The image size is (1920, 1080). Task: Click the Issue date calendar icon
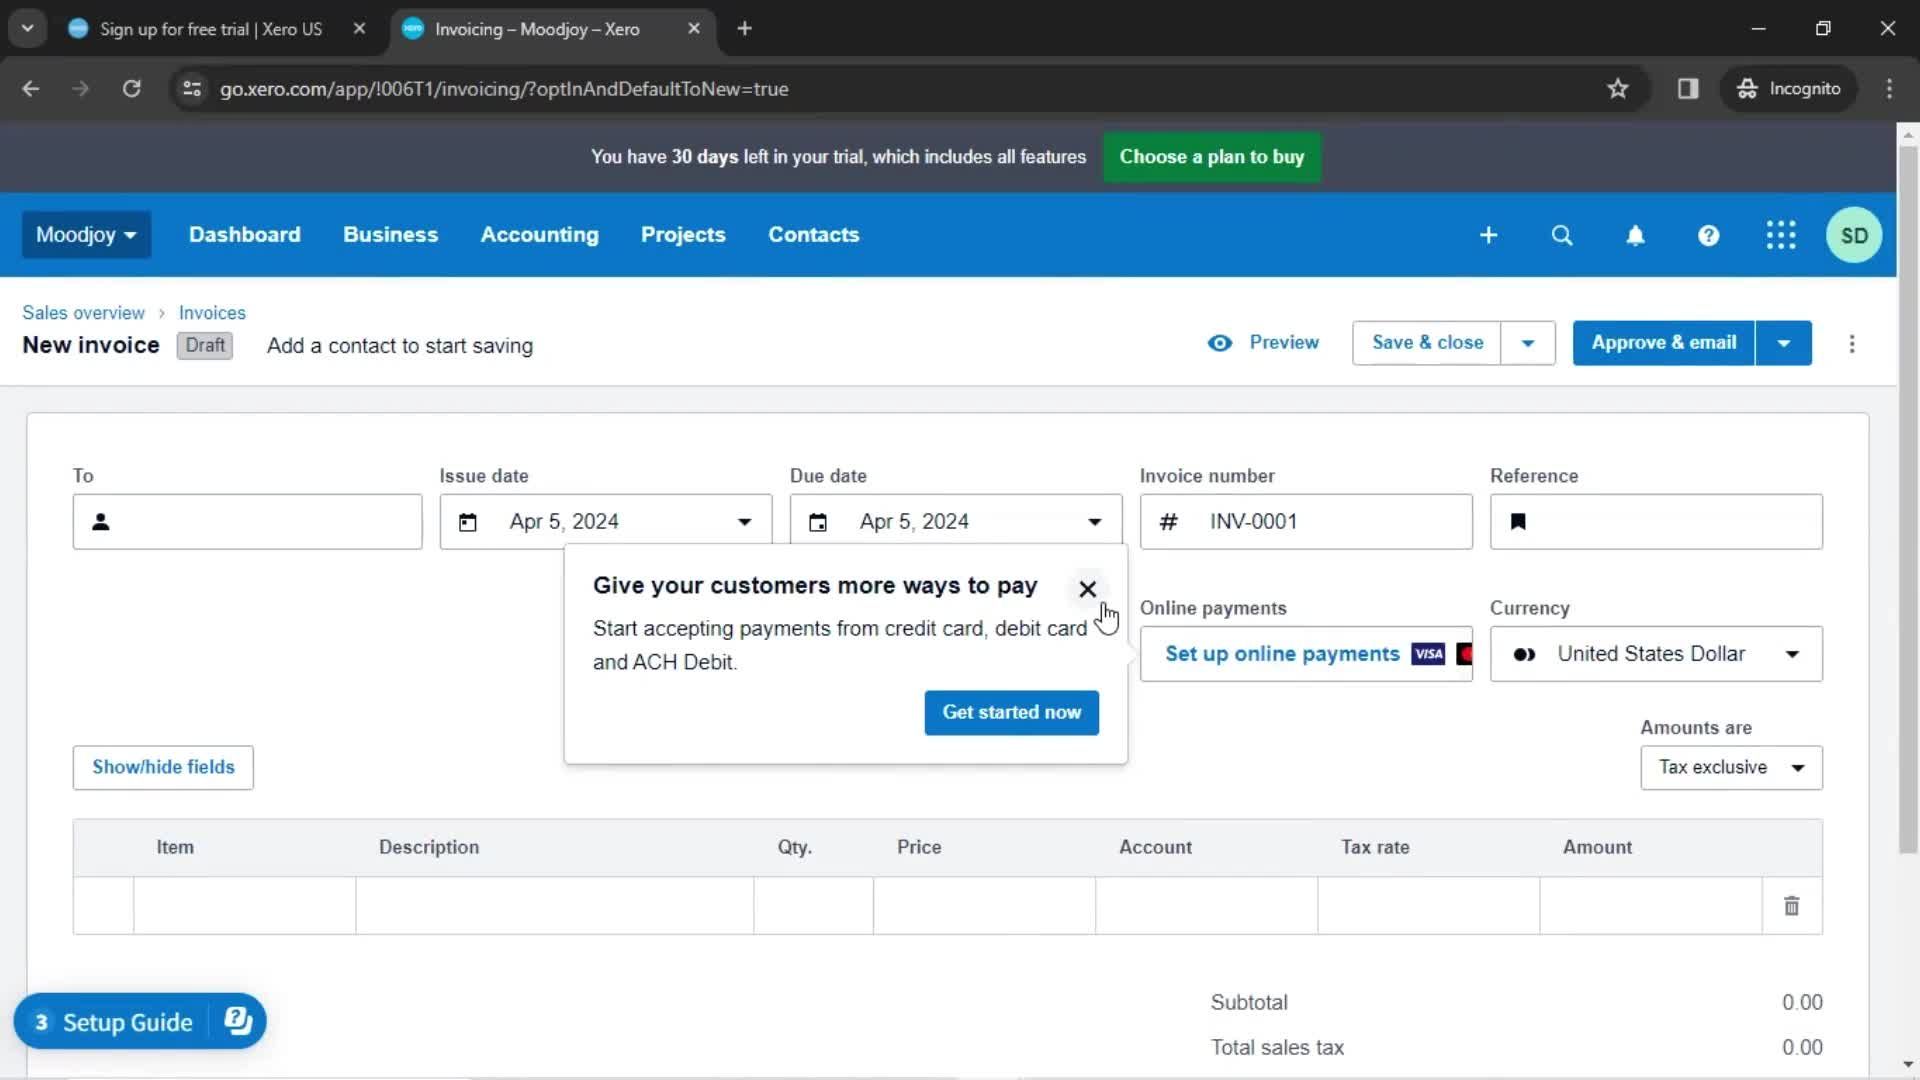click(467, 522)
